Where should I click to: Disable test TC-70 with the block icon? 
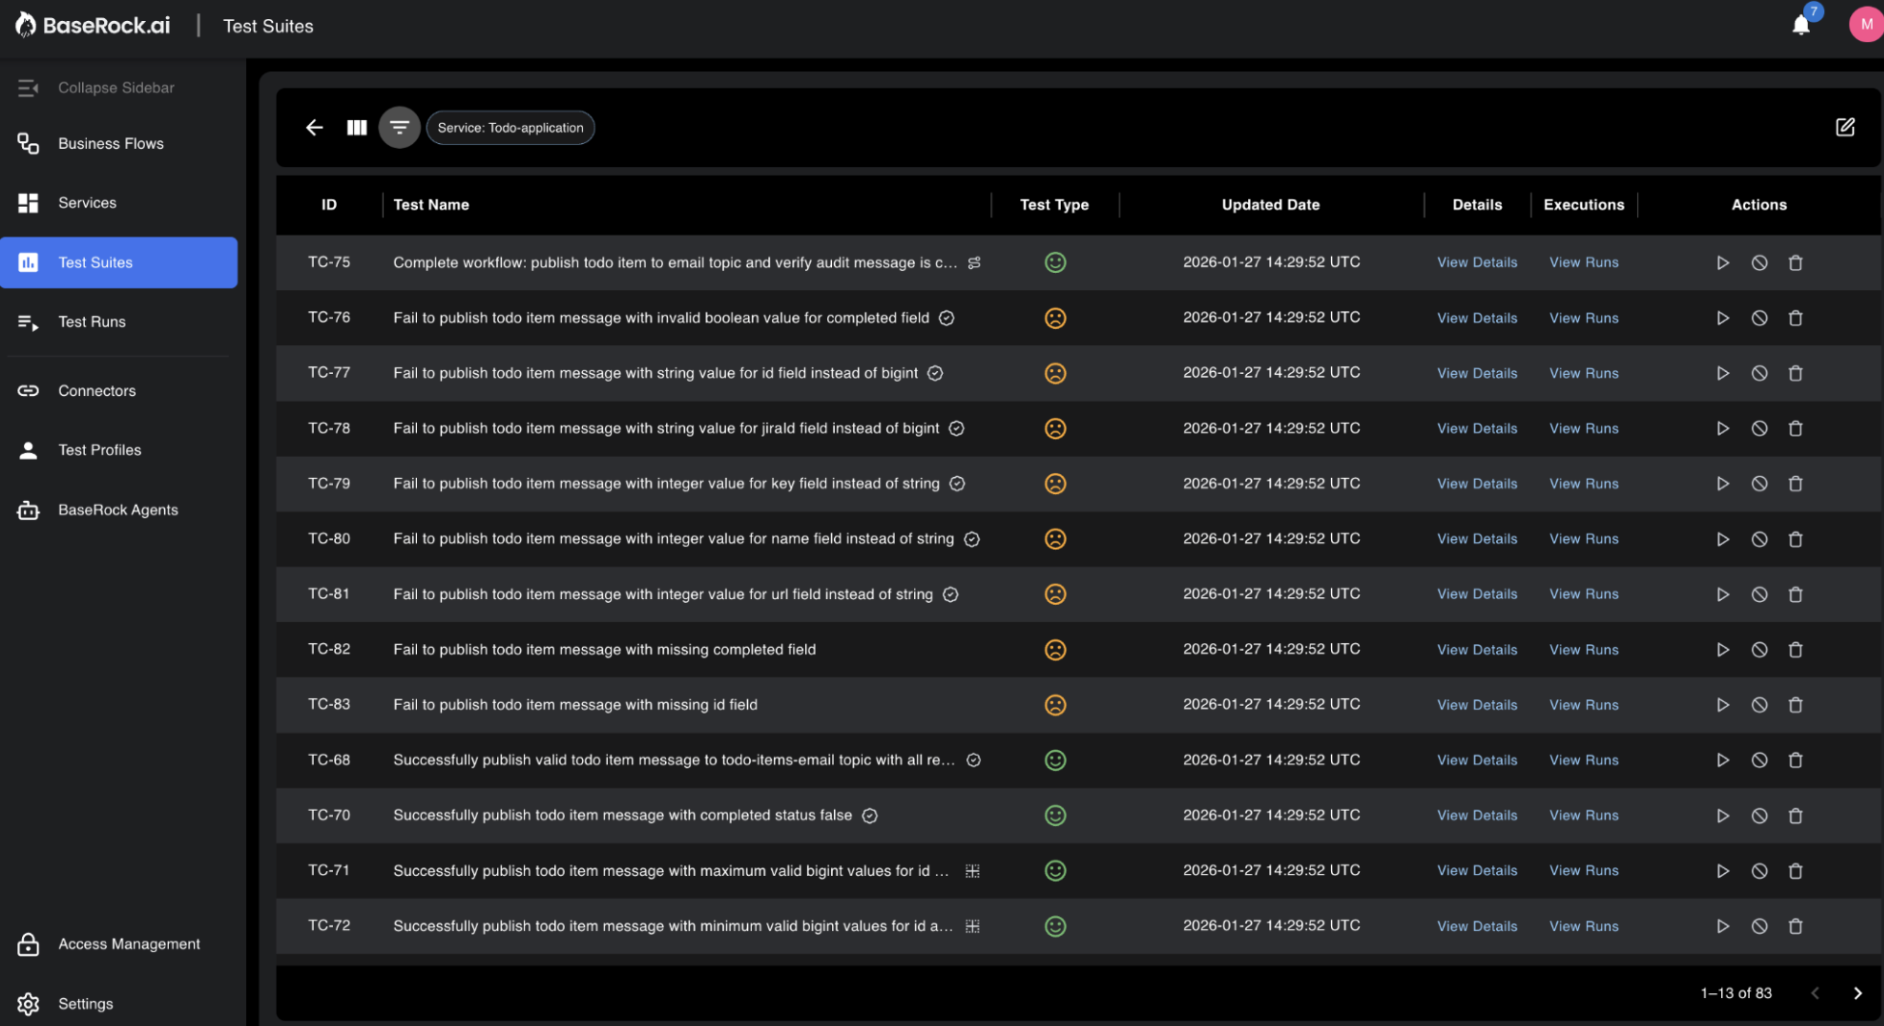[x=1759, y=816]
